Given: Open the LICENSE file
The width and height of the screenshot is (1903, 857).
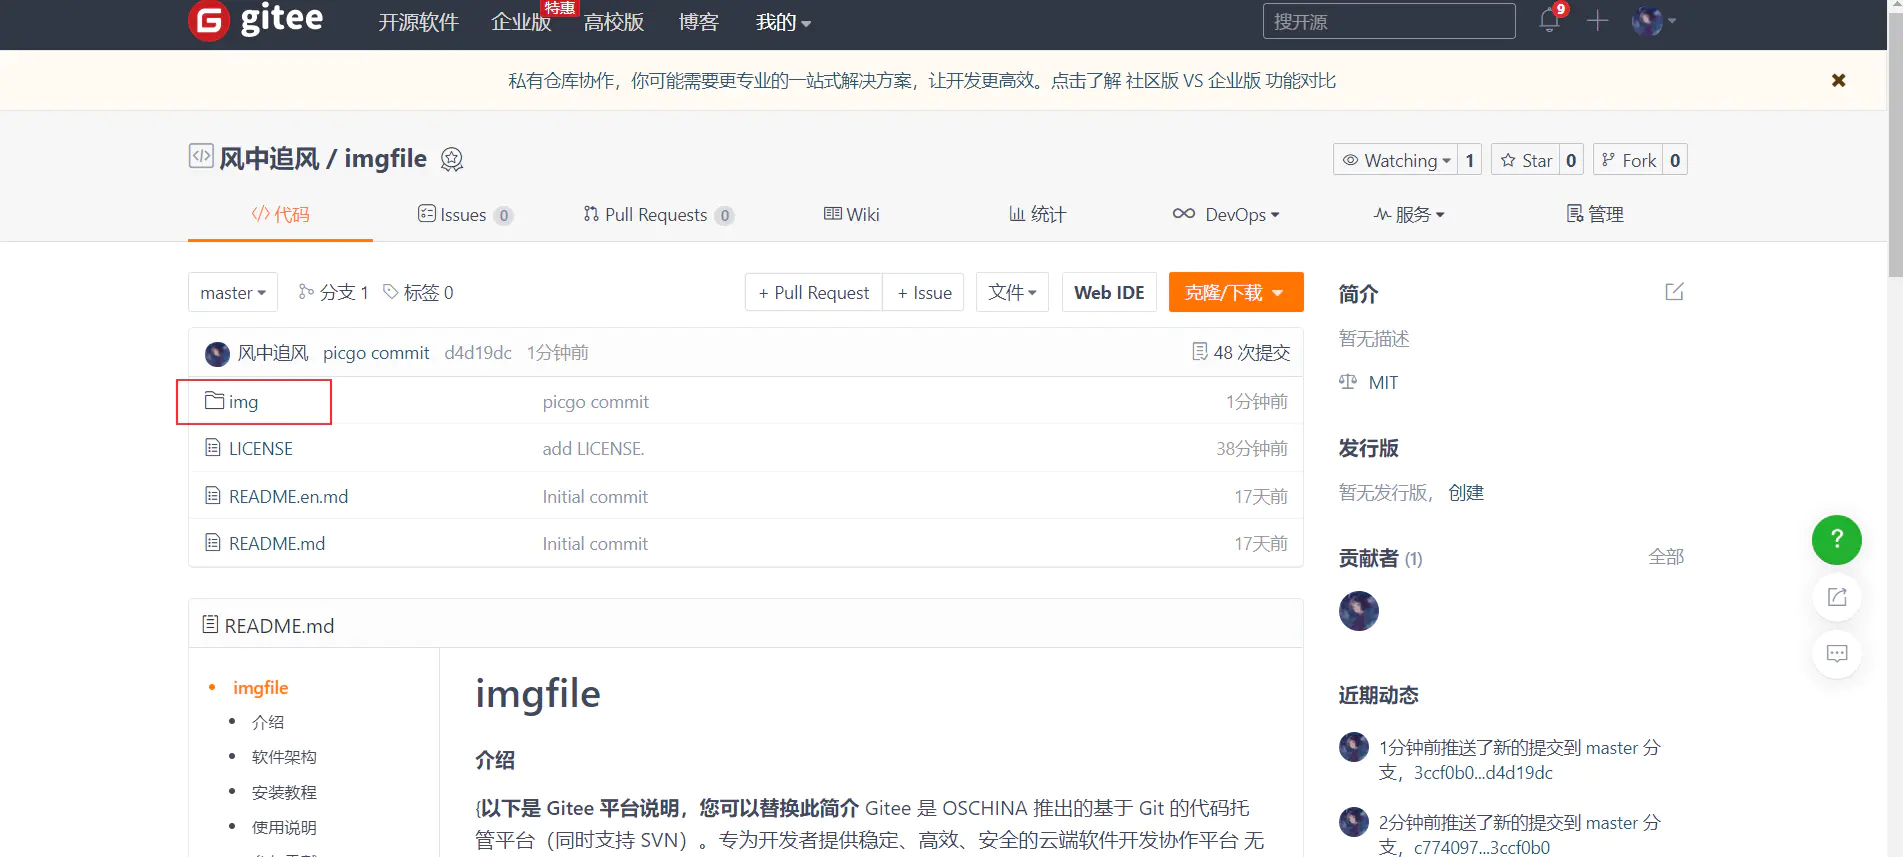Looking at the screenshot, I should click(261, 448).
